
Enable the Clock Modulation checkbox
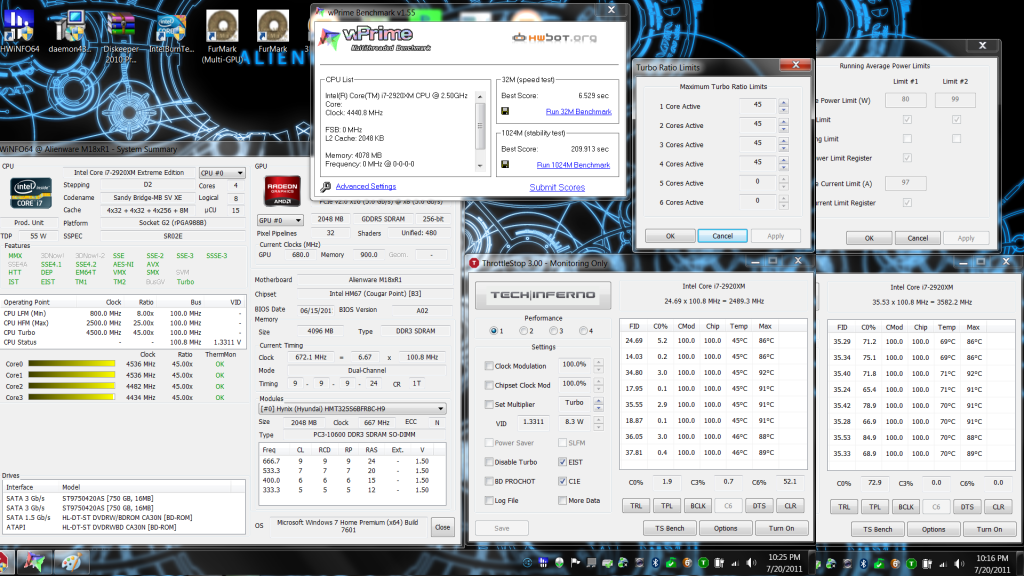point(488,366)
